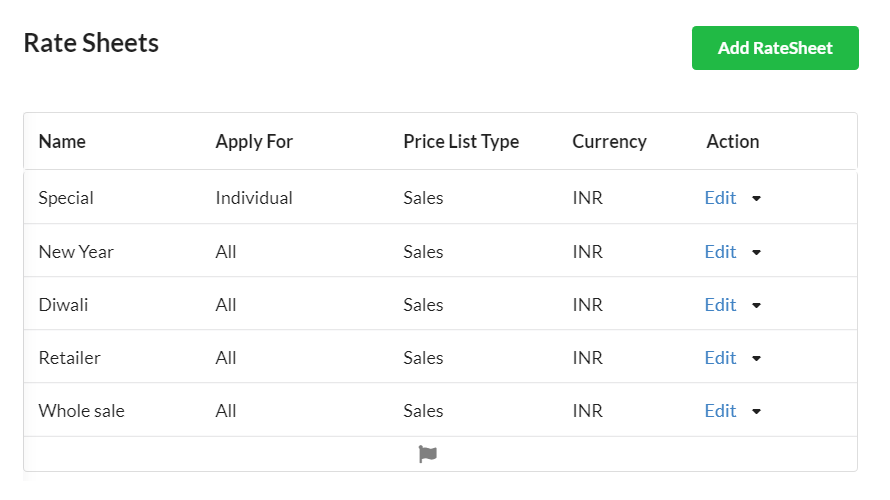Screen dimensions: 890x500
Task: Select the Special row name cell
Action: 66,198
